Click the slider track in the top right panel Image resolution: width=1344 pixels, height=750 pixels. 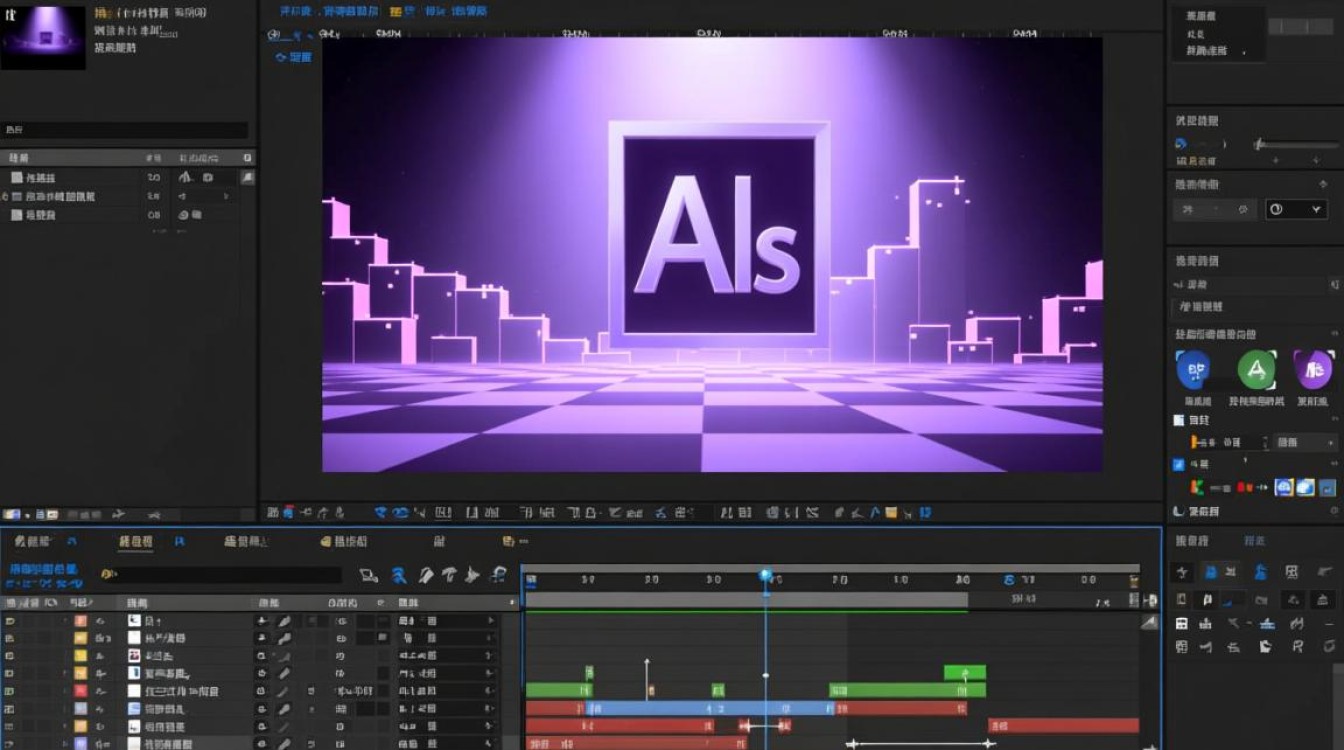(1296, 145)
